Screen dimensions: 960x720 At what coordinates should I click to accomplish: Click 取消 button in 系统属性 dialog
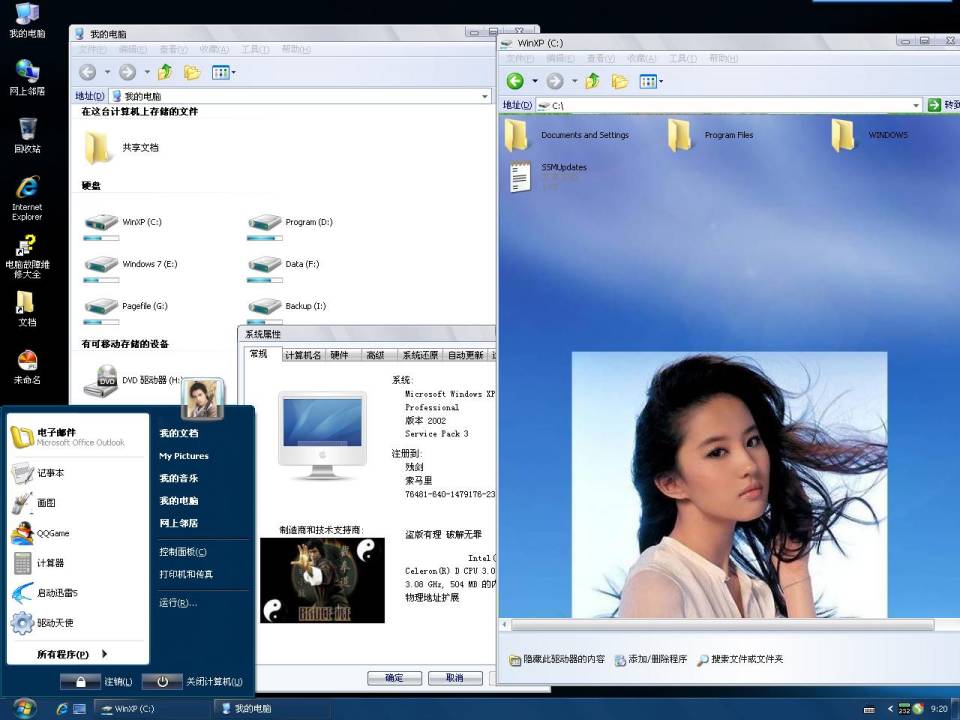(x=455, y=678)
